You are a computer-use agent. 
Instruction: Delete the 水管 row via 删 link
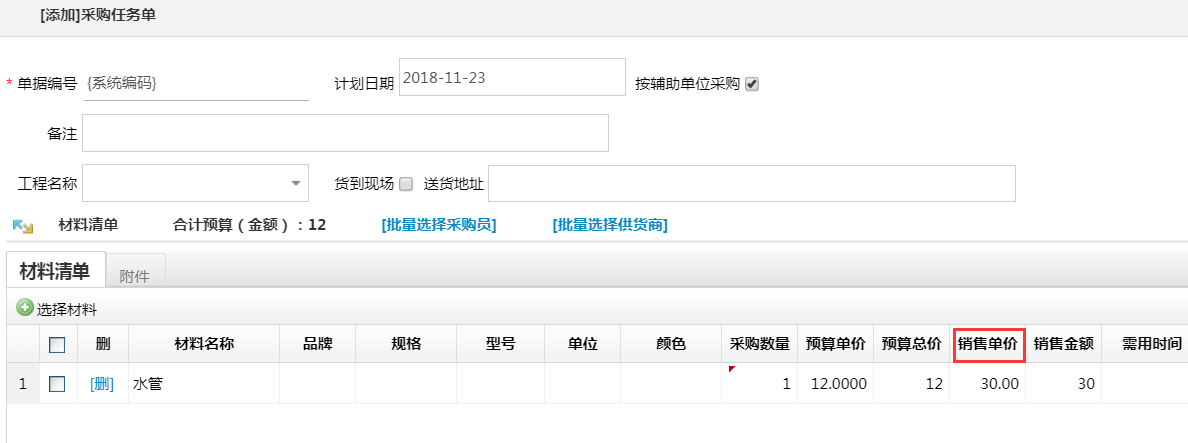(102, 384)
